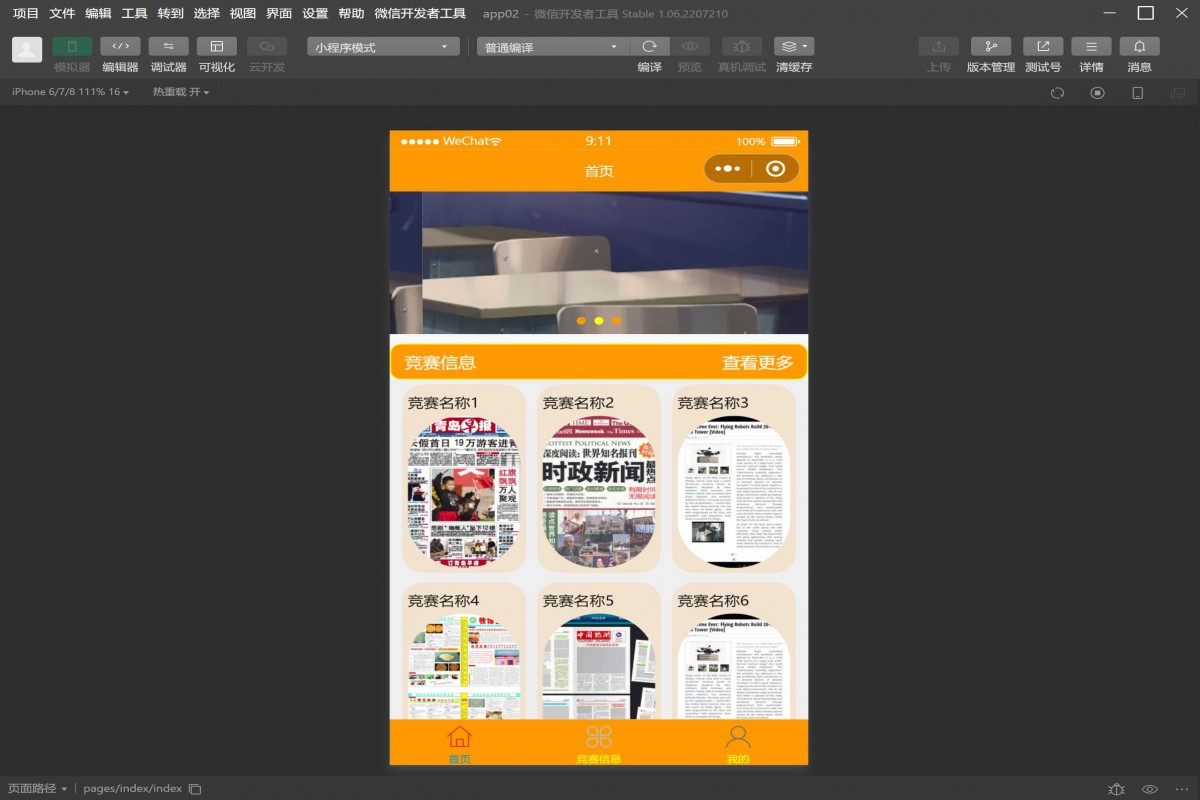This screenshot has height=800, width=1200.
Task: Select the first carousel indicator dot
Action: (581, 321)
